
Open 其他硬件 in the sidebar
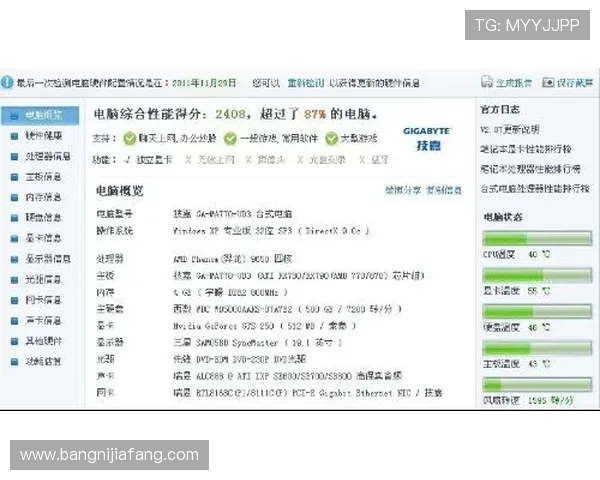[43, 341]
